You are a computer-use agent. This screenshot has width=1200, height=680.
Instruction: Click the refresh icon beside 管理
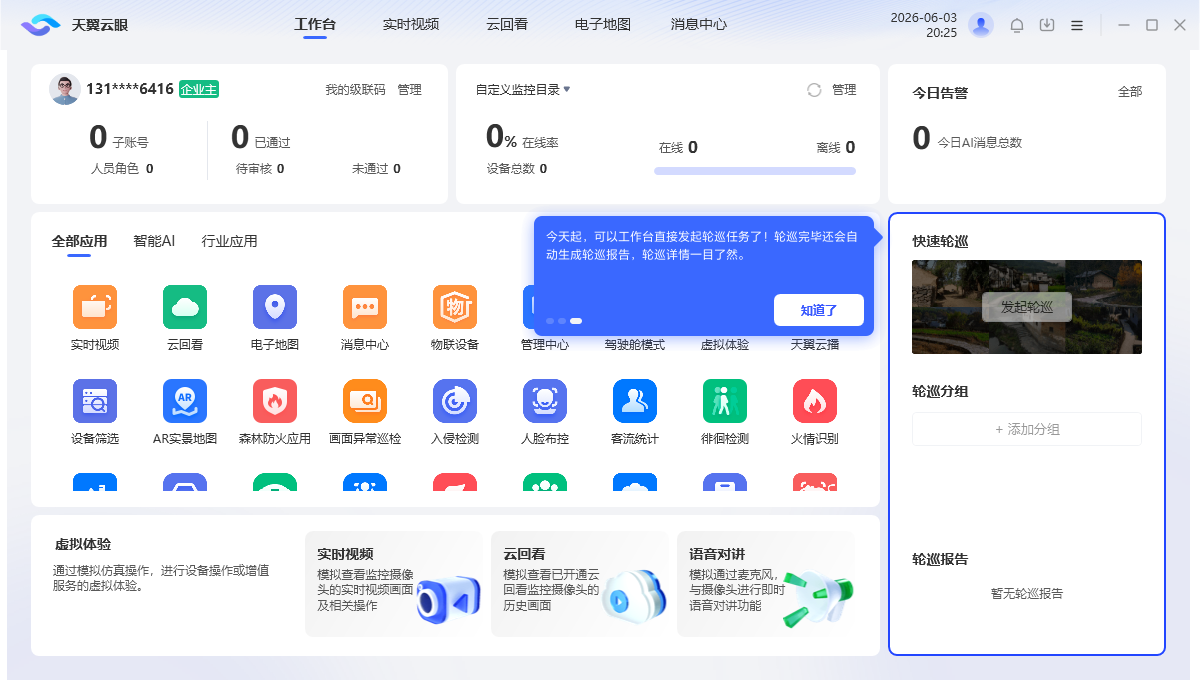(814, 90)
